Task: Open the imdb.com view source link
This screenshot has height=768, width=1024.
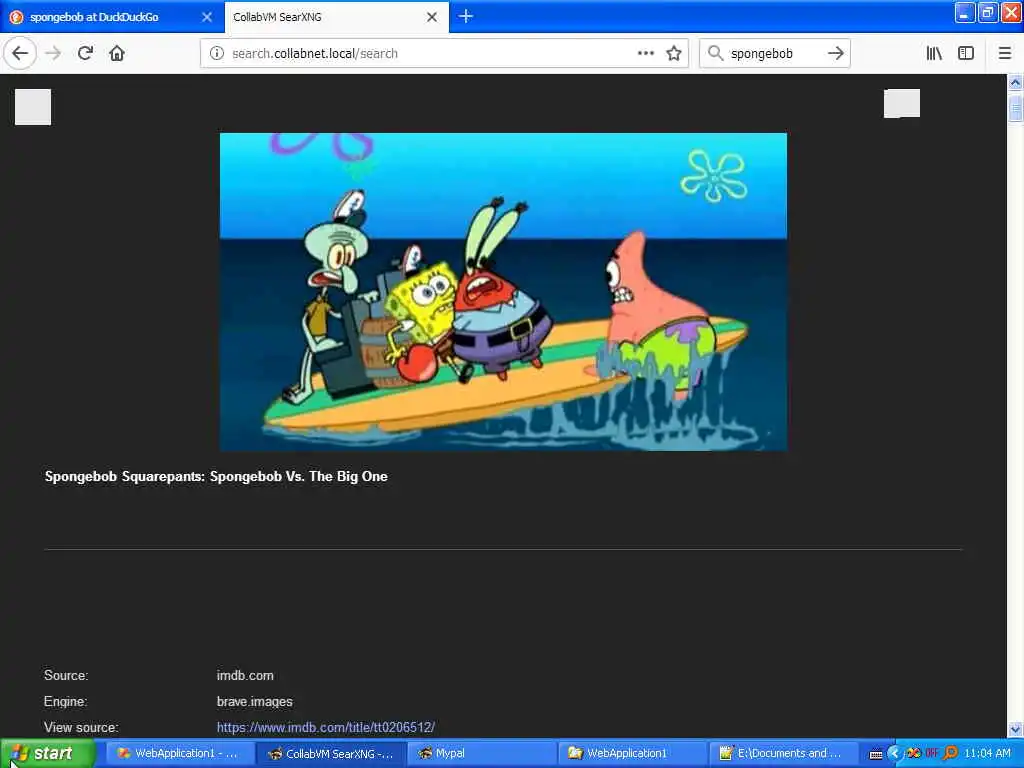Action: click(326, 727)
